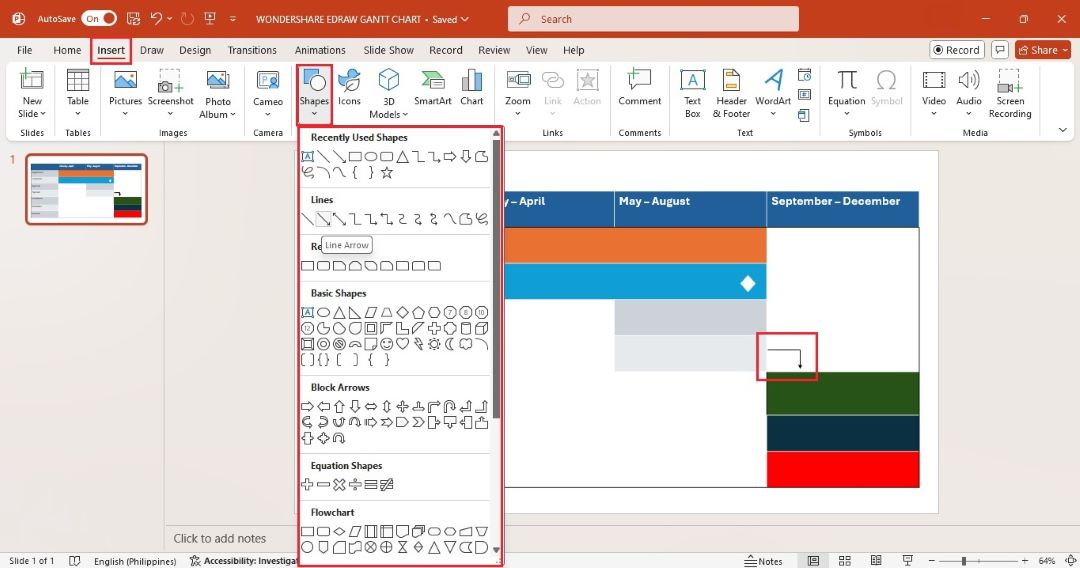Select the Sun shape in Basic Shapes
This screenshot has width=1080, height=568.
click(x=434, y=344)
